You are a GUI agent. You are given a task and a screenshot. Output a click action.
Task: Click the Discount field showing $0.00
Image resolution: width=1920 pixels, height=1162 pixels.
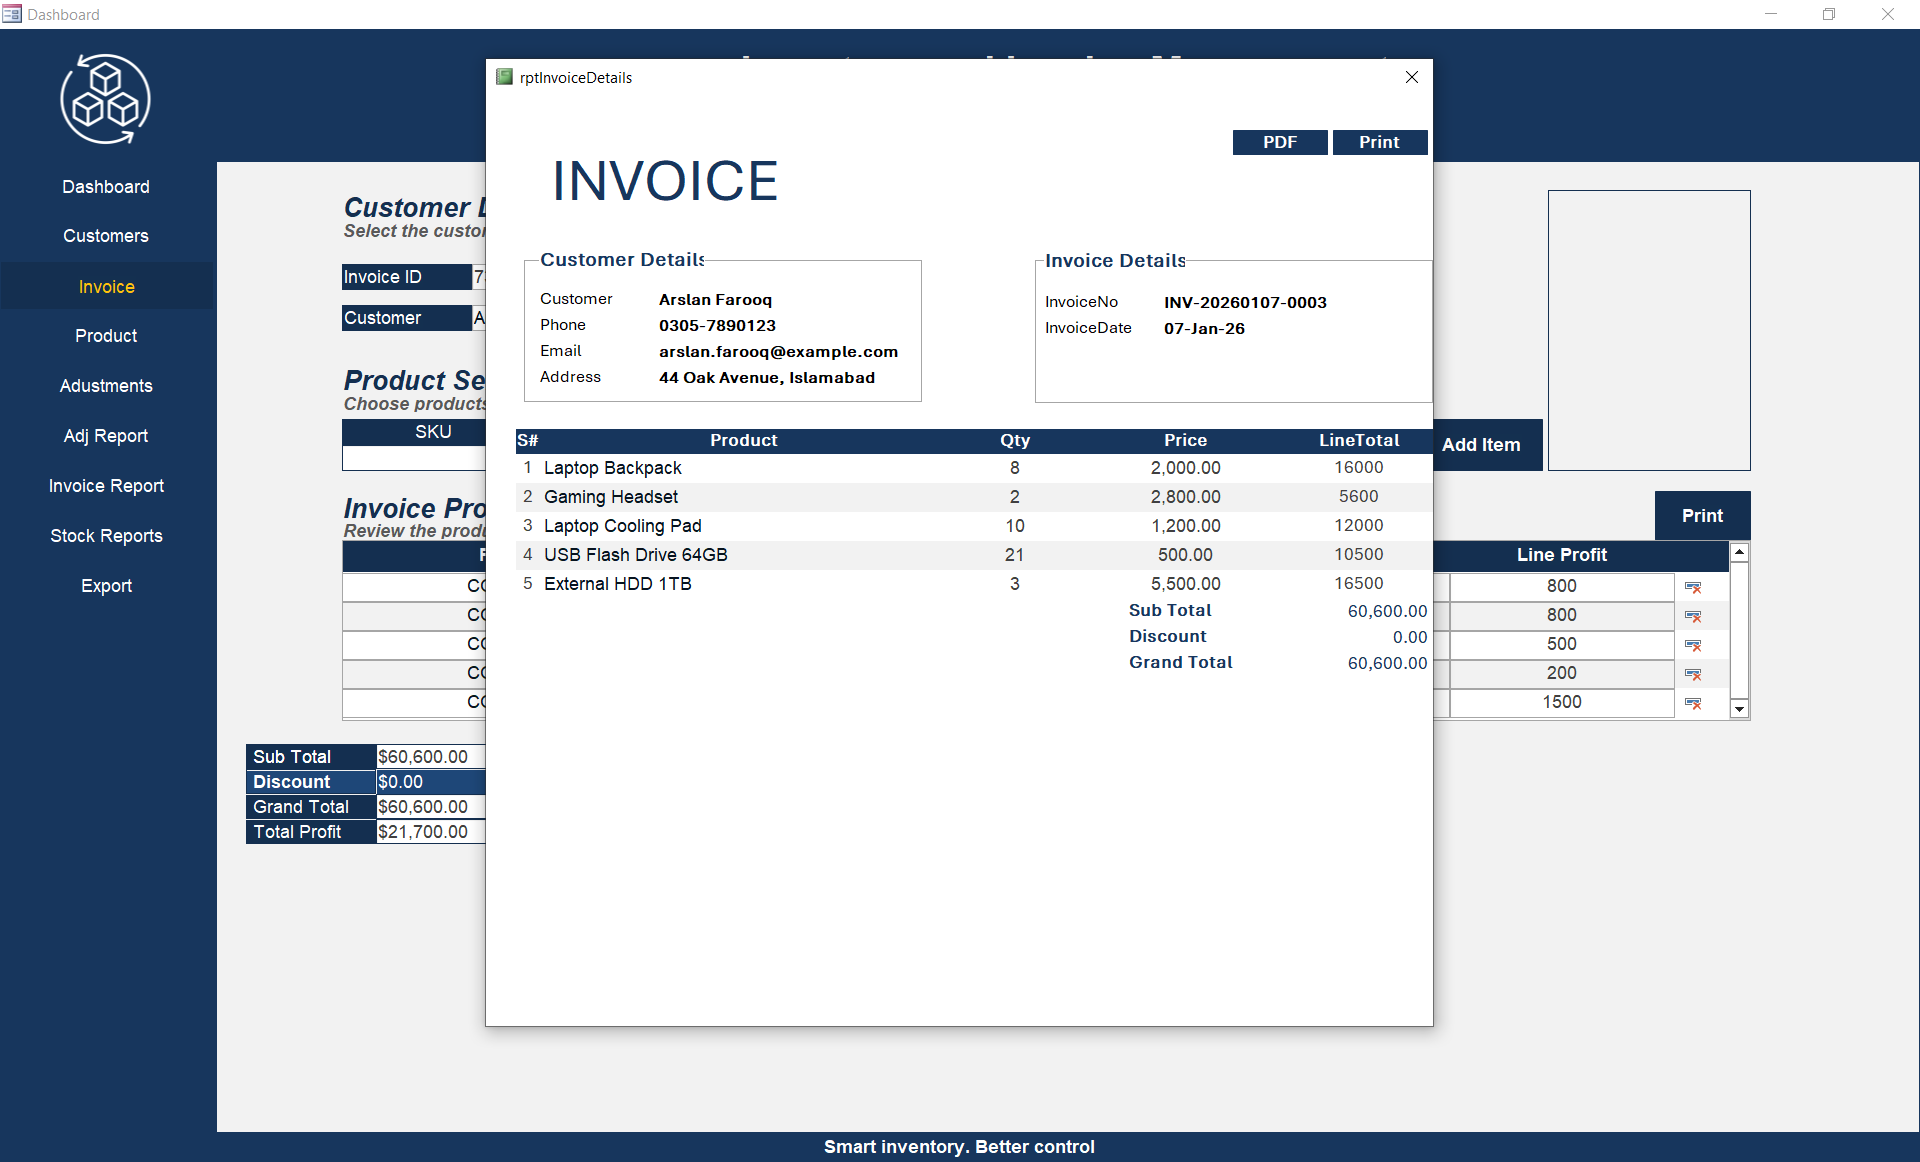[x=430, y=782]
